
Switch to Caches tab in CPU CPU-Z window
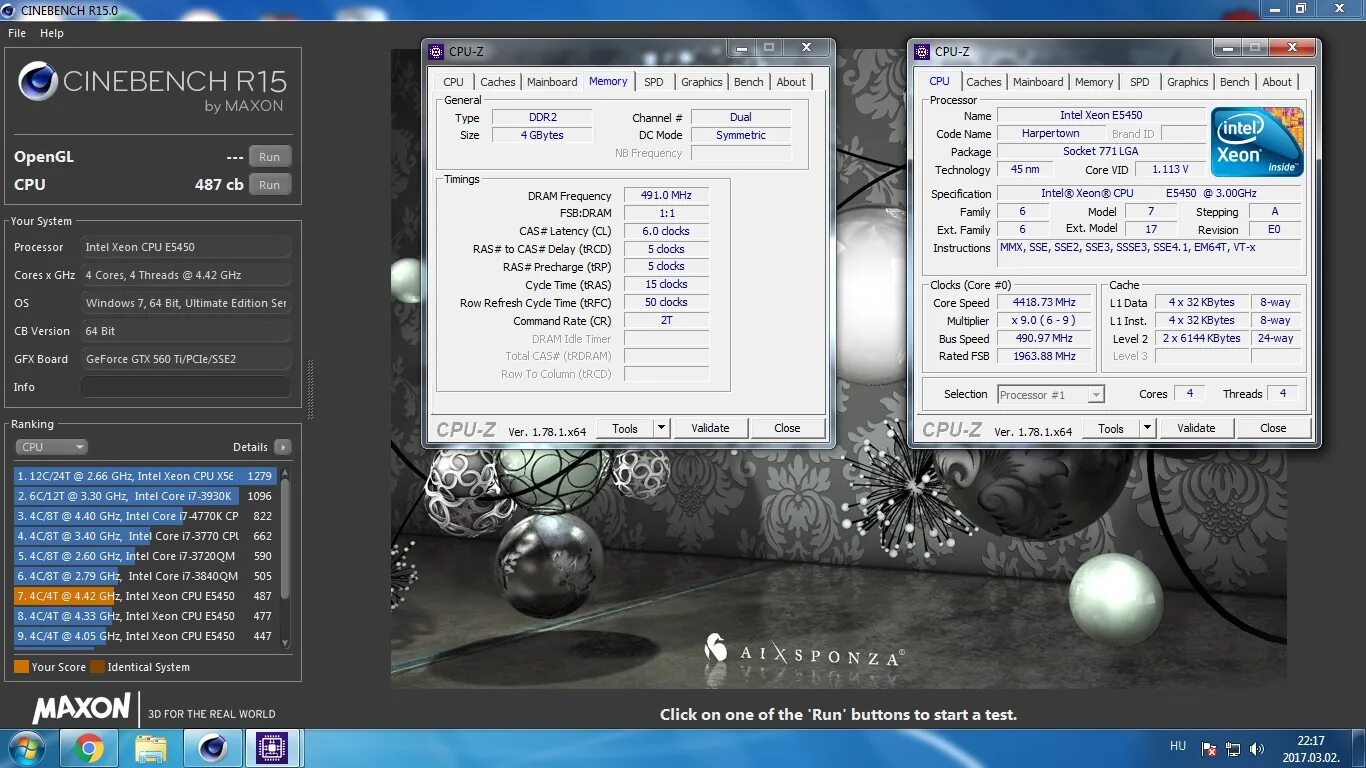(x=983, y=82)
